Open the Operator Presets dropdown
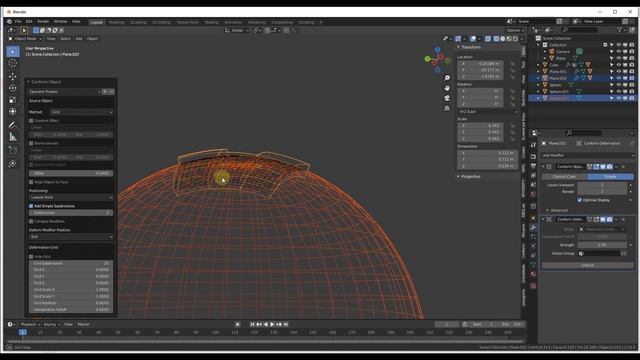This screenshot has height=360, width=640. tap(64, 92)
